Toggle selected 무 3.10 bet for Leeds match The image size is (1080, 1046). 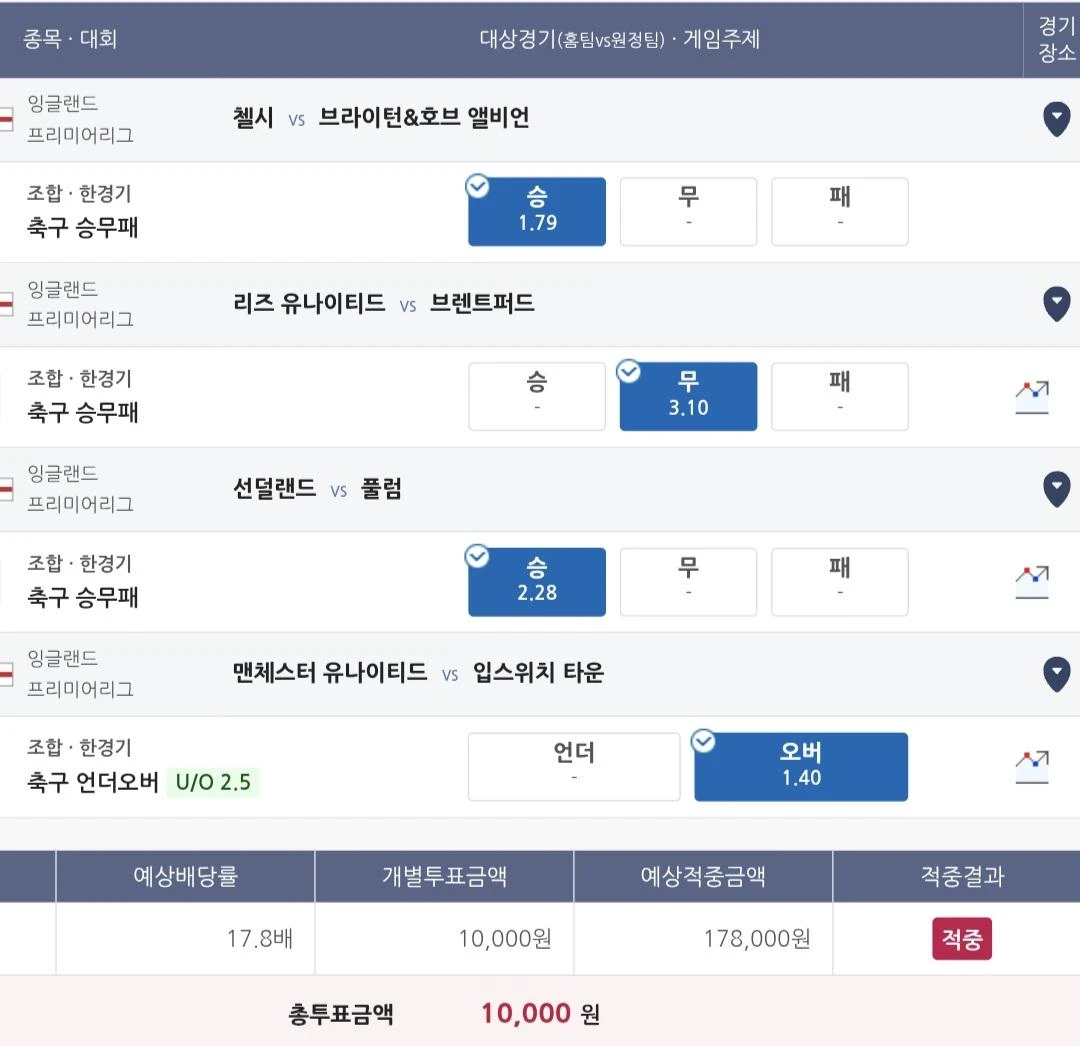(x=688, y=397)
